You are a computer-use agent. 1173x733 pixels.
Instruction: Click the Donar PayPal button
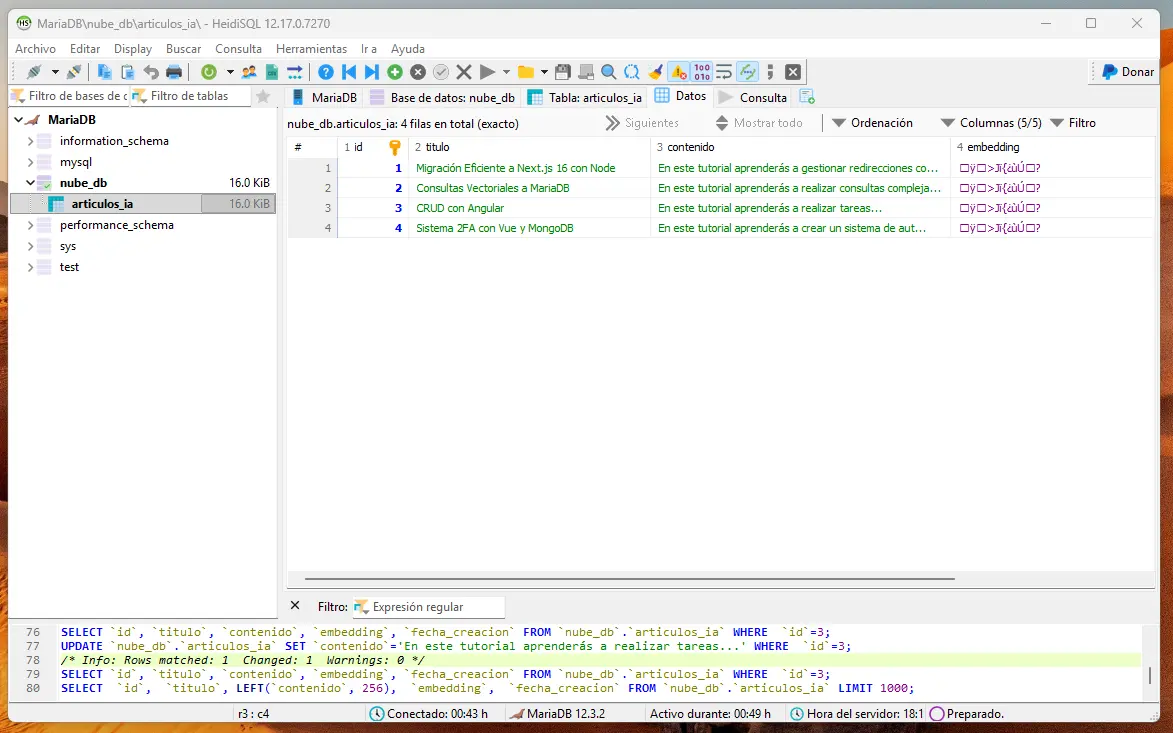tap(1128, 72)
